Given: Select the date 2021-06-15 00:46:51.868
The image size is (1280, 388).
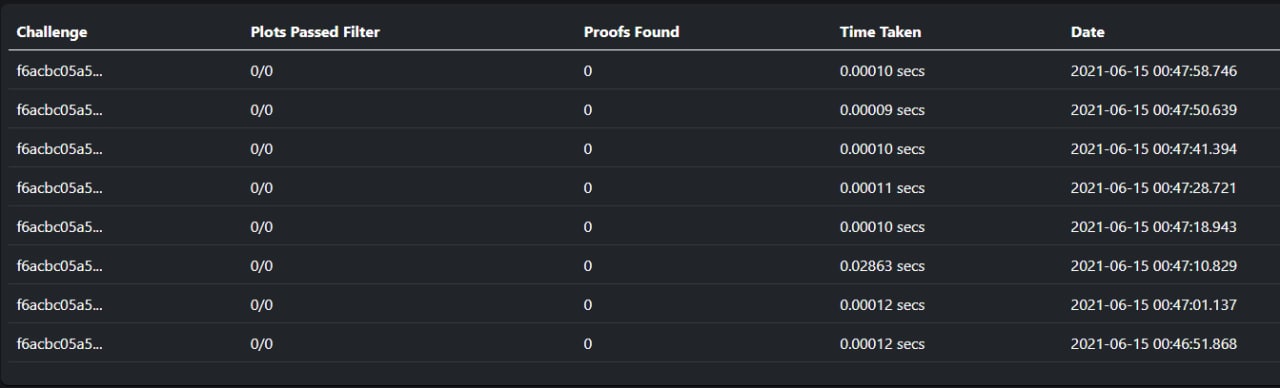Looking at the screenshot, I should click(1153, 344).
